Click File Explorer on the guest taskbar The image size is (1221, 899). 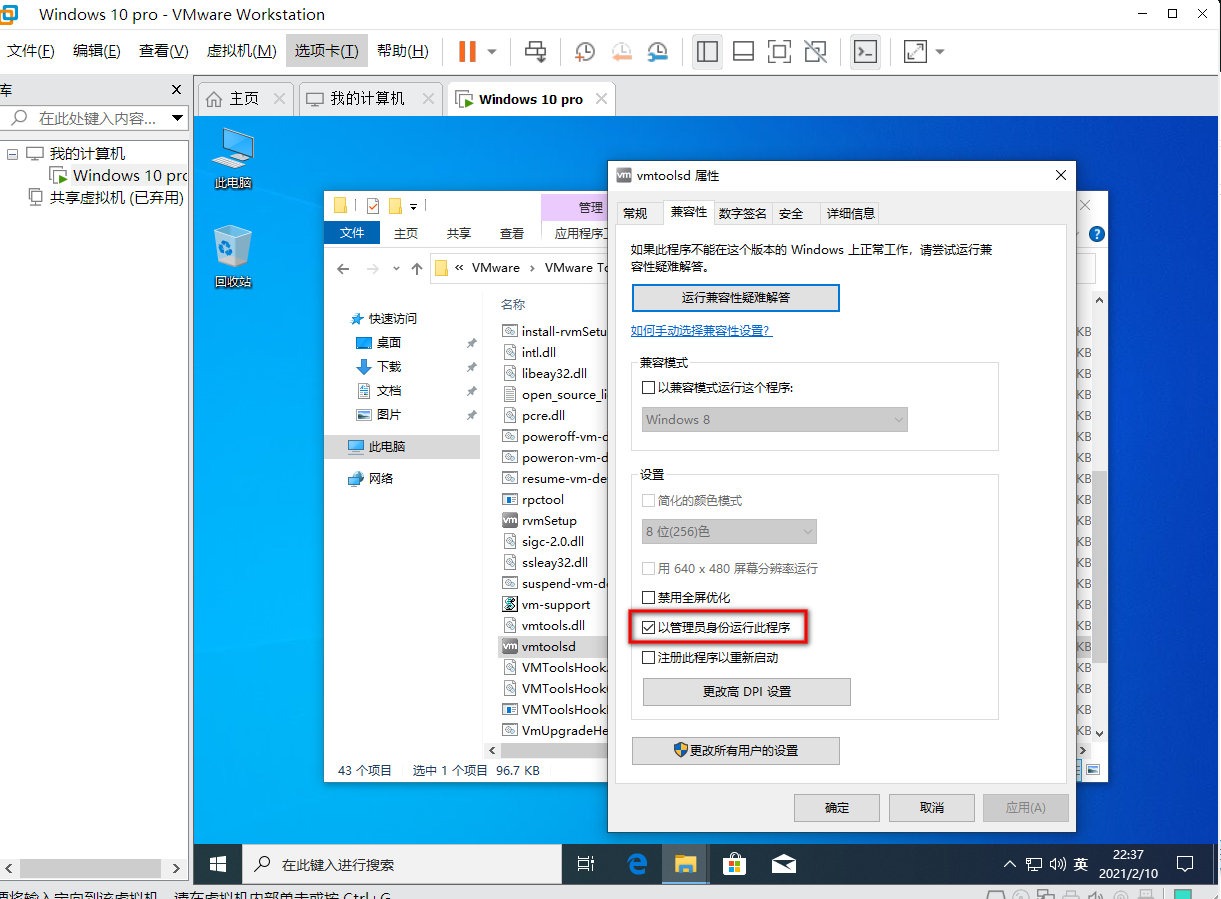click(x=685, y=864)
